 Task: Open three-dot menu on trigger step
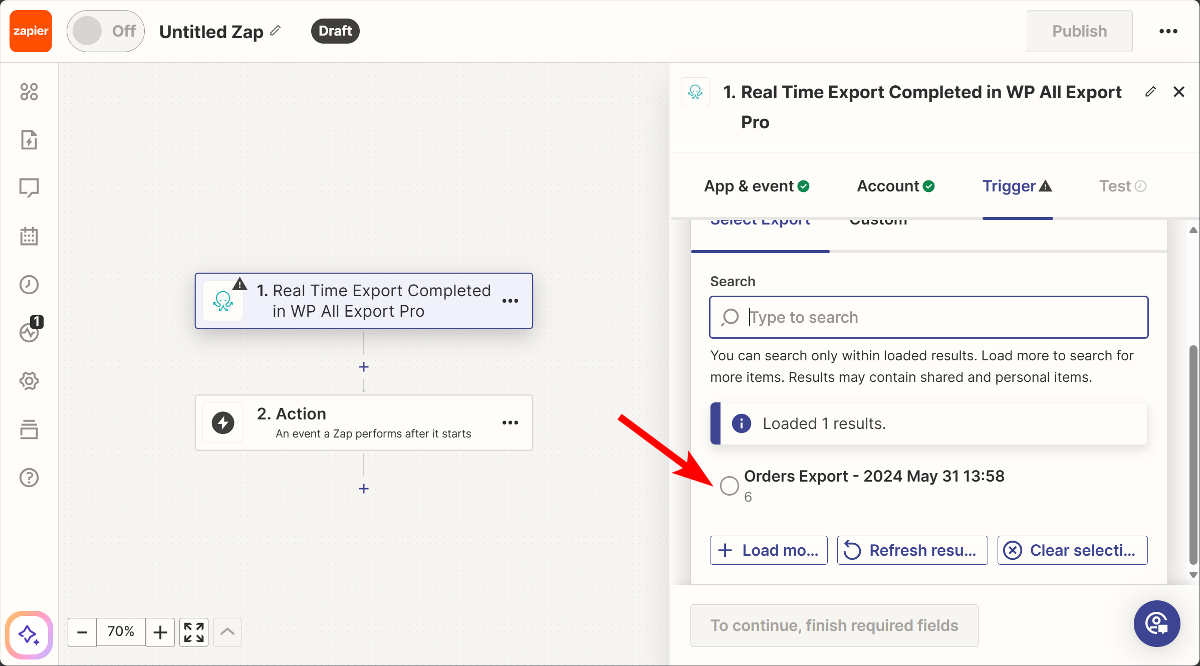pyautogui.click(x=510, y=301)
